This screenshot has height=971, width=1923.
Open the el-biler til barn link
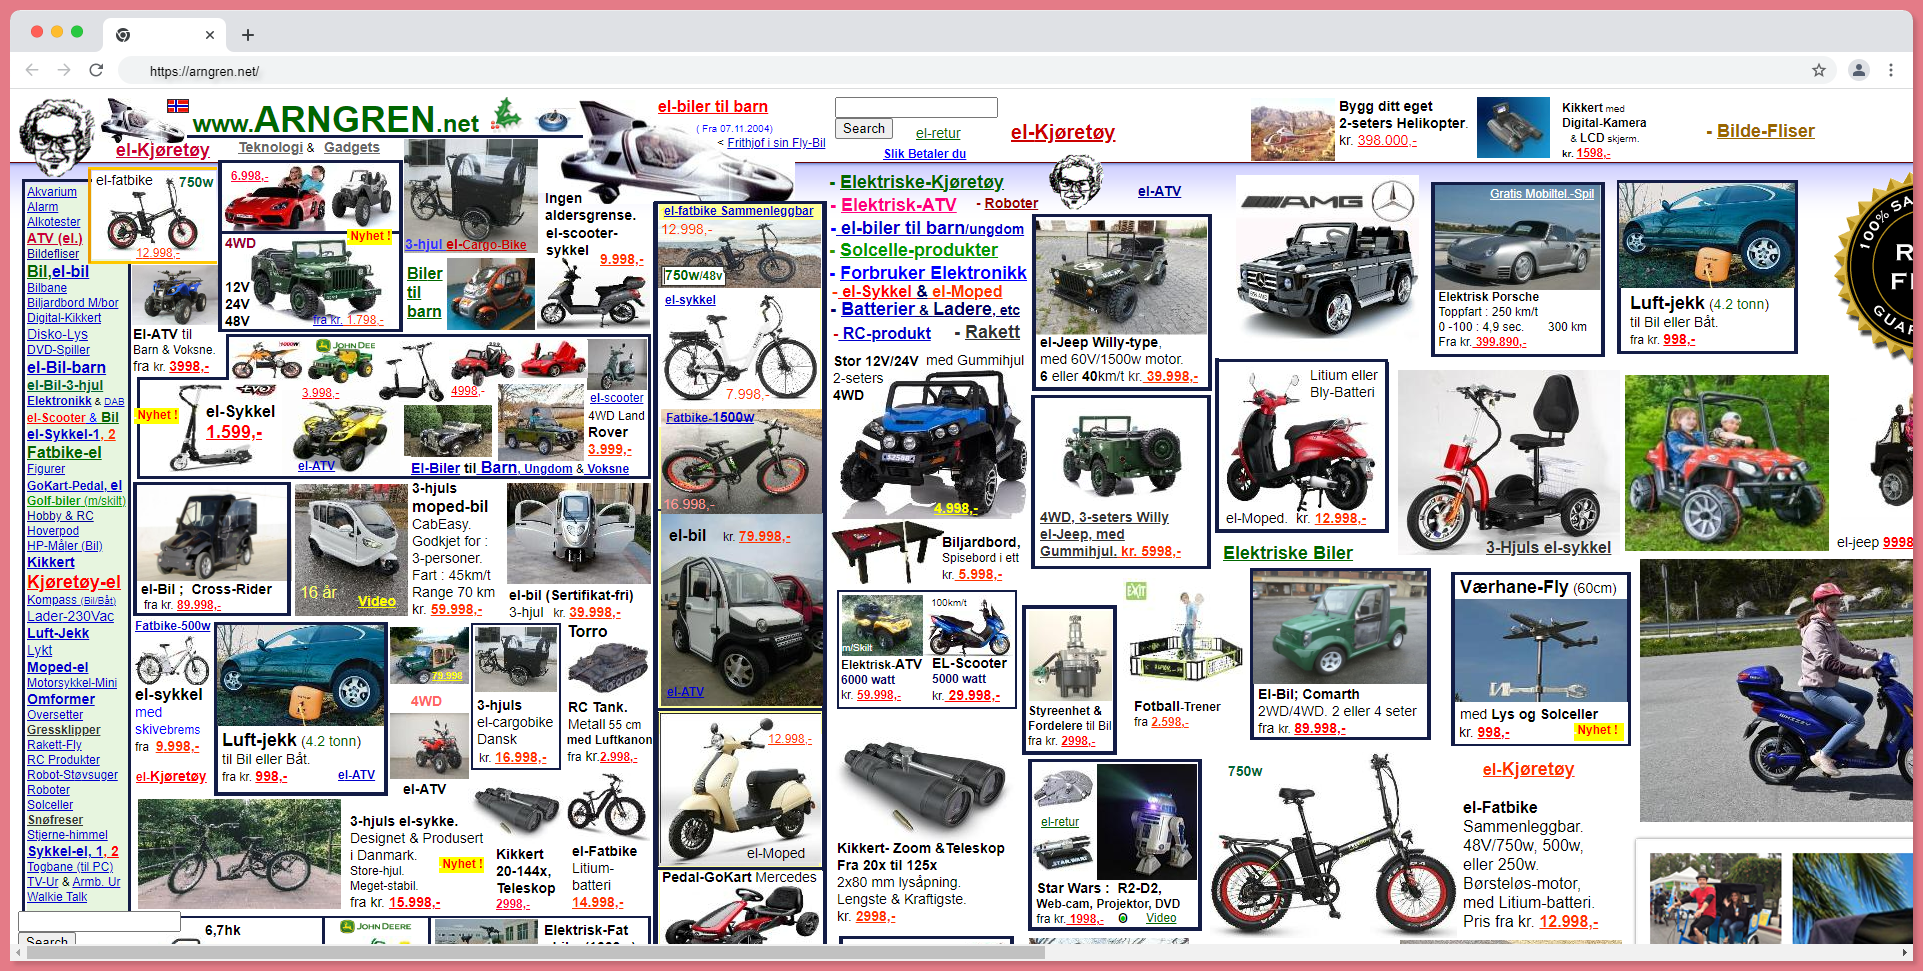click(713, 107)
